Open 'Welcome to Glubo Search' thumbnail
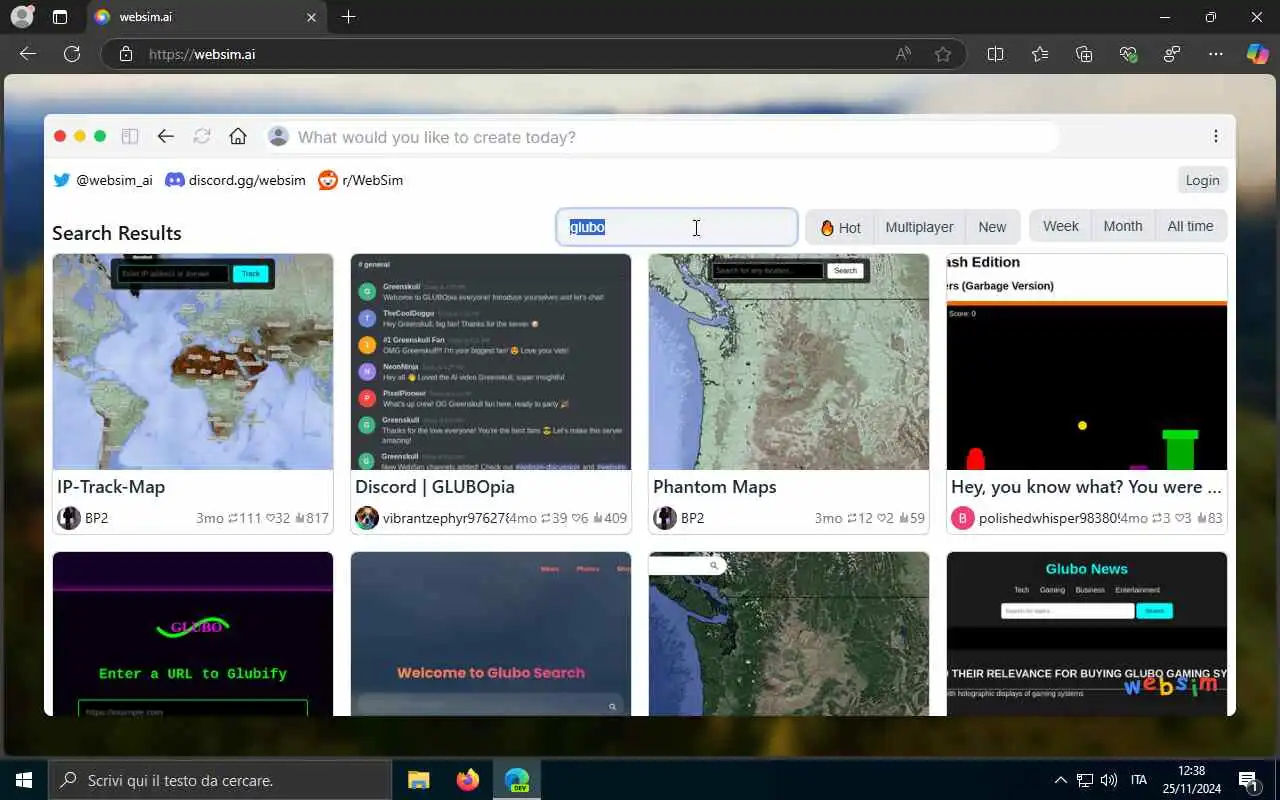1280x800 pixels. [491, 634]
